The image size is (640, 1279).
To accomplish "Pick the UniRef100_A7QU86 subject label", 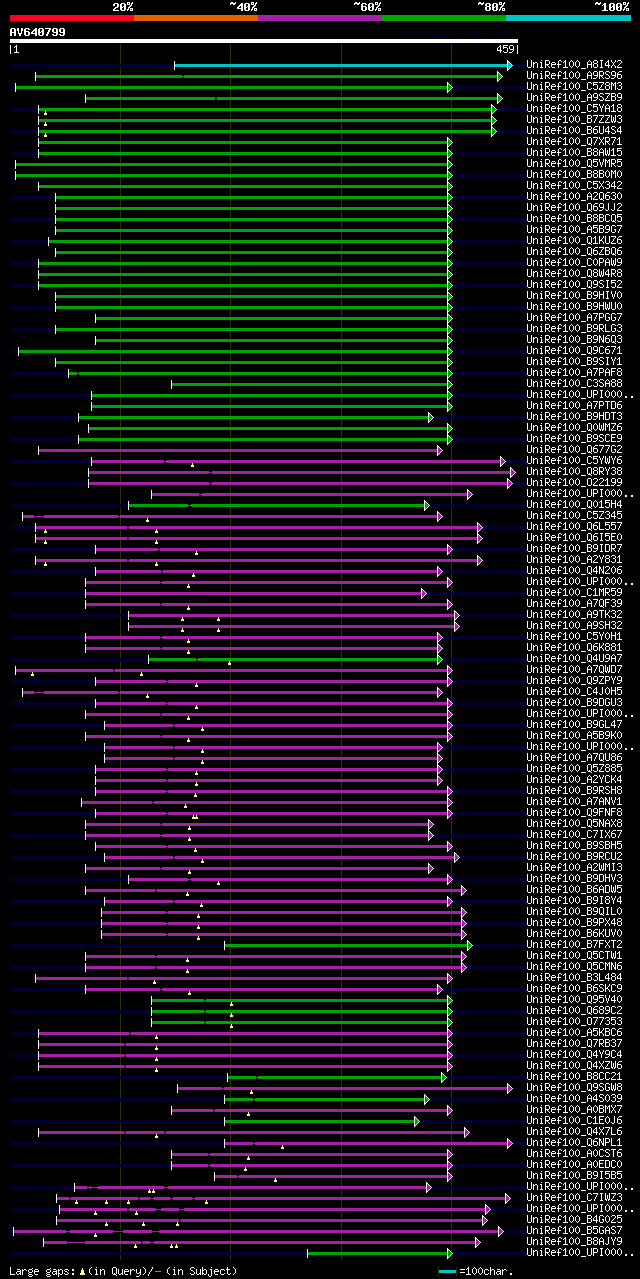I will click(574, 758).
